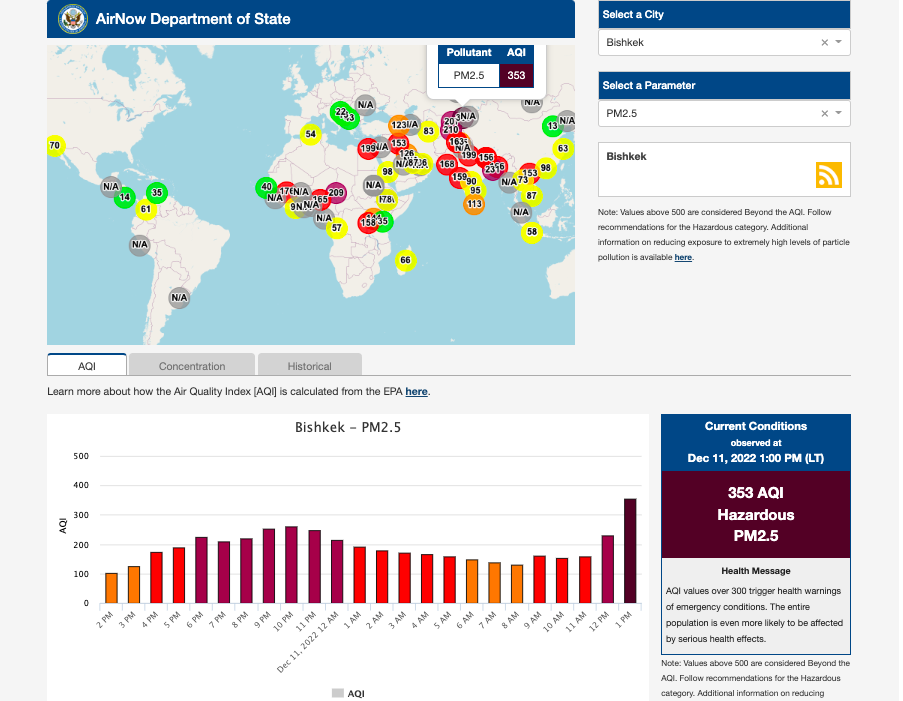Switch to the Historical tab
Screen dimensions: 903x701
point(309,366)
